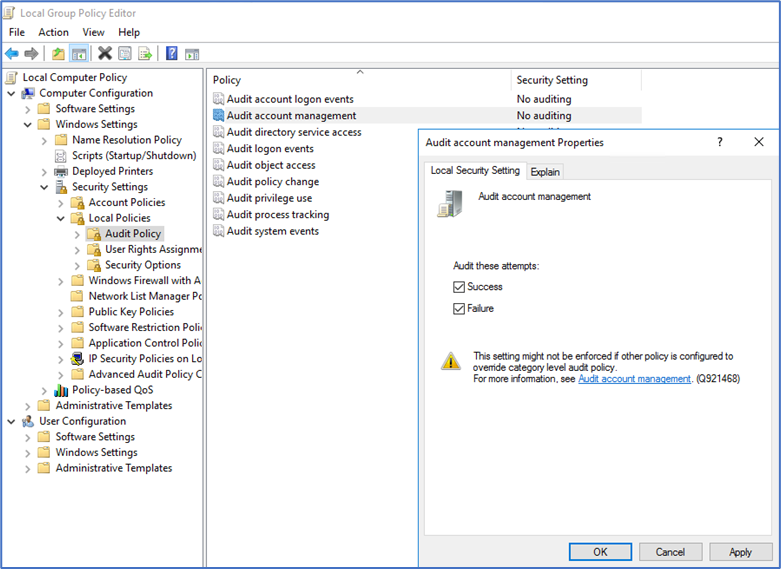Open the Audit account management help link
Screen dimensions: 781x569
point(634,379)
